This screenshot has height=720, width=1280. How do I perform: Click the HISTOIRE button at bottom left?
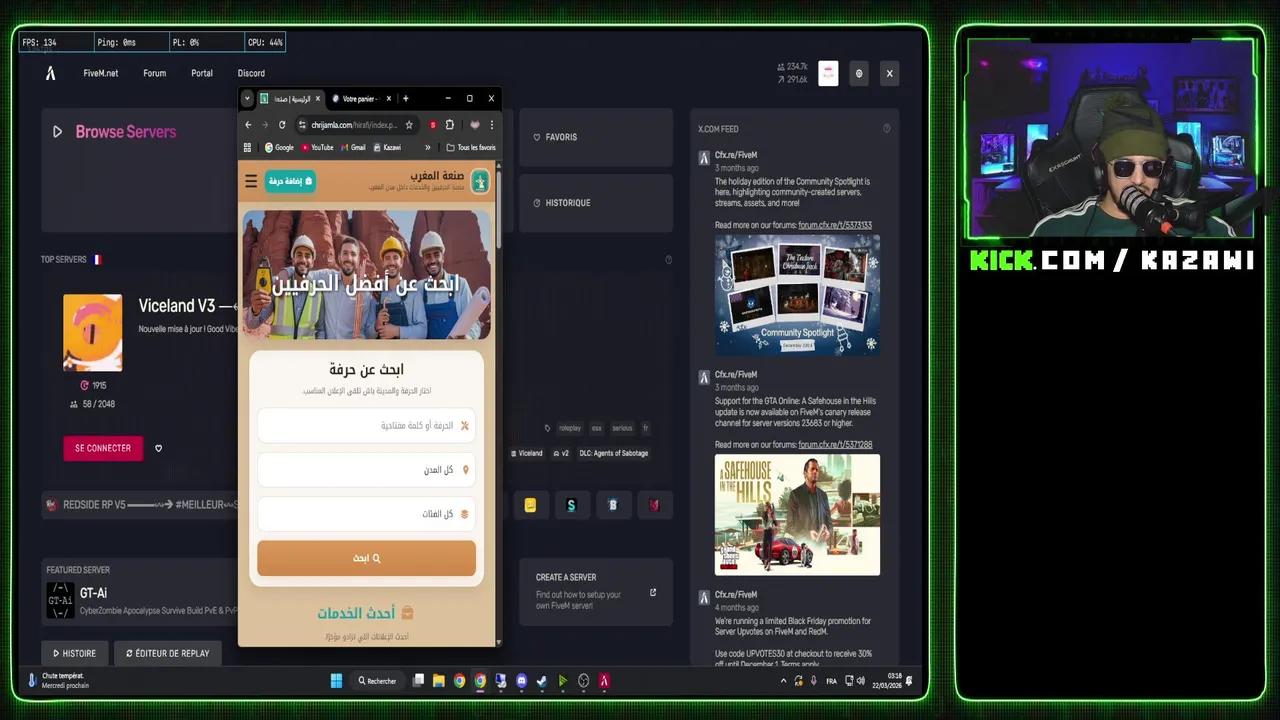[x=75, y=653]
